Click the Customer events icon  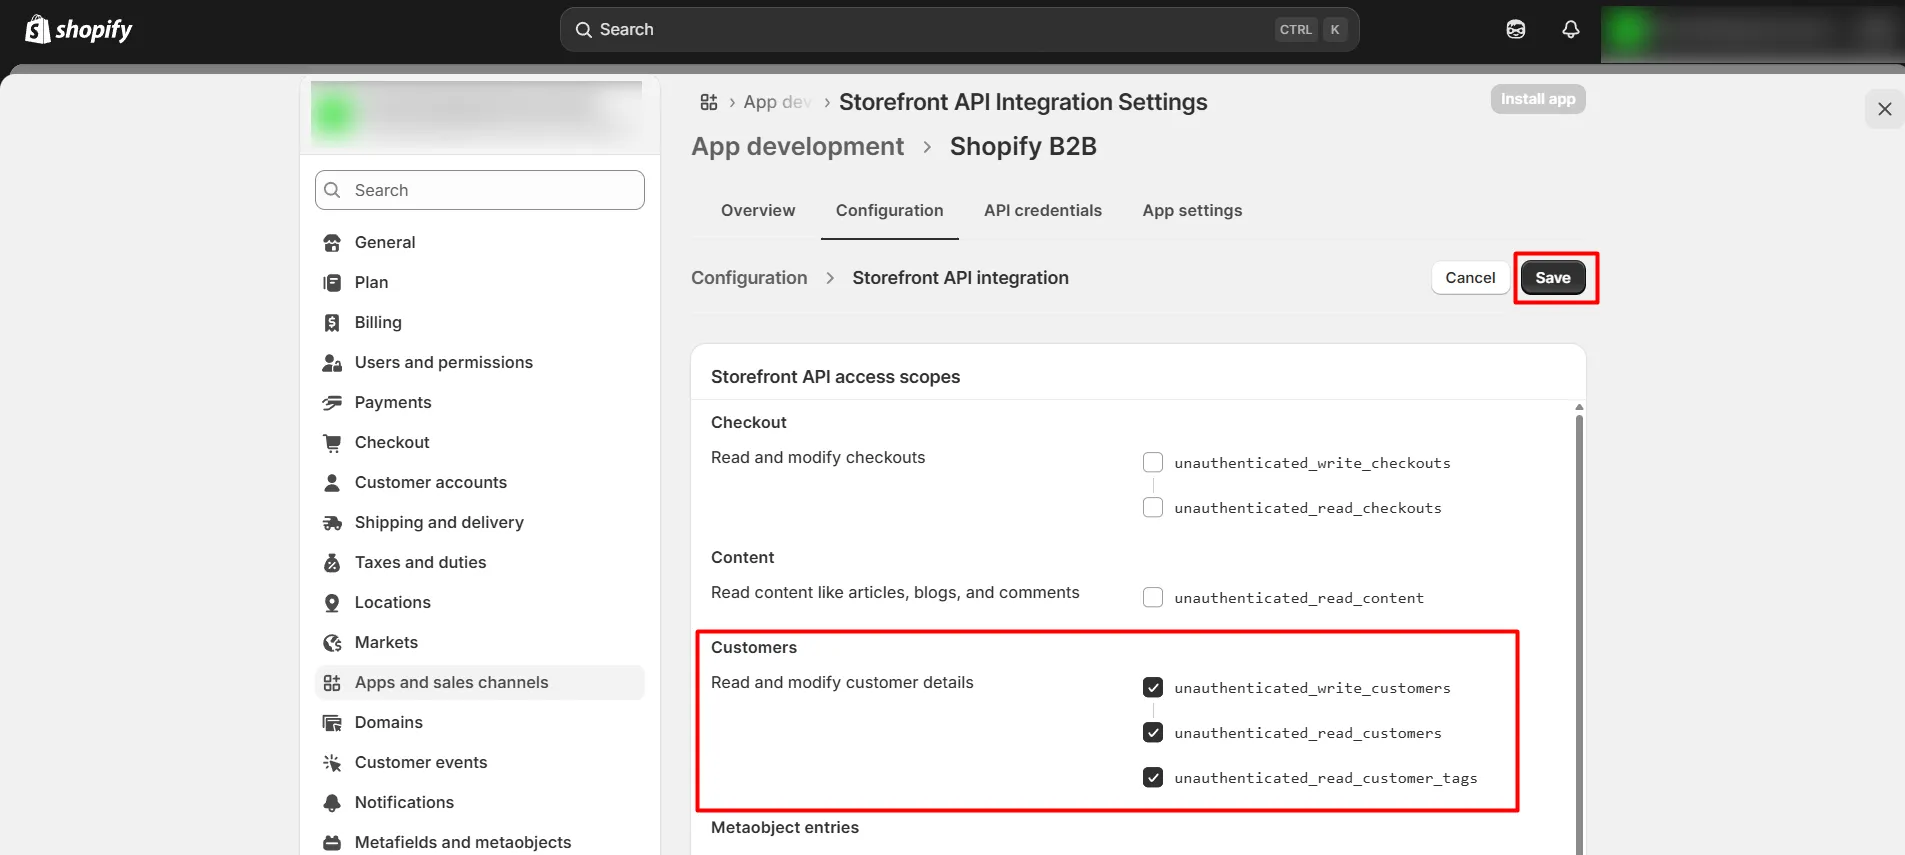[x=332, y=763]
